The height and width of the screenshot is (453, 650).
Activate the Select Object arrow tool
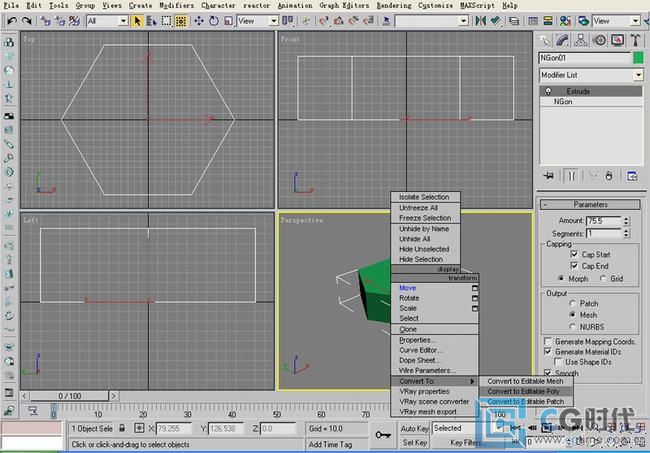(x=137, y=21)
